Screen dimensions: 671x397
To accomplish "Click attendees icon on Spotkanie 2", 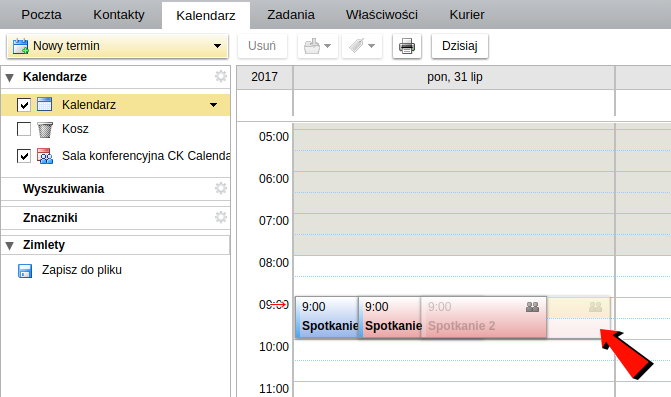I will coord(532,307).
